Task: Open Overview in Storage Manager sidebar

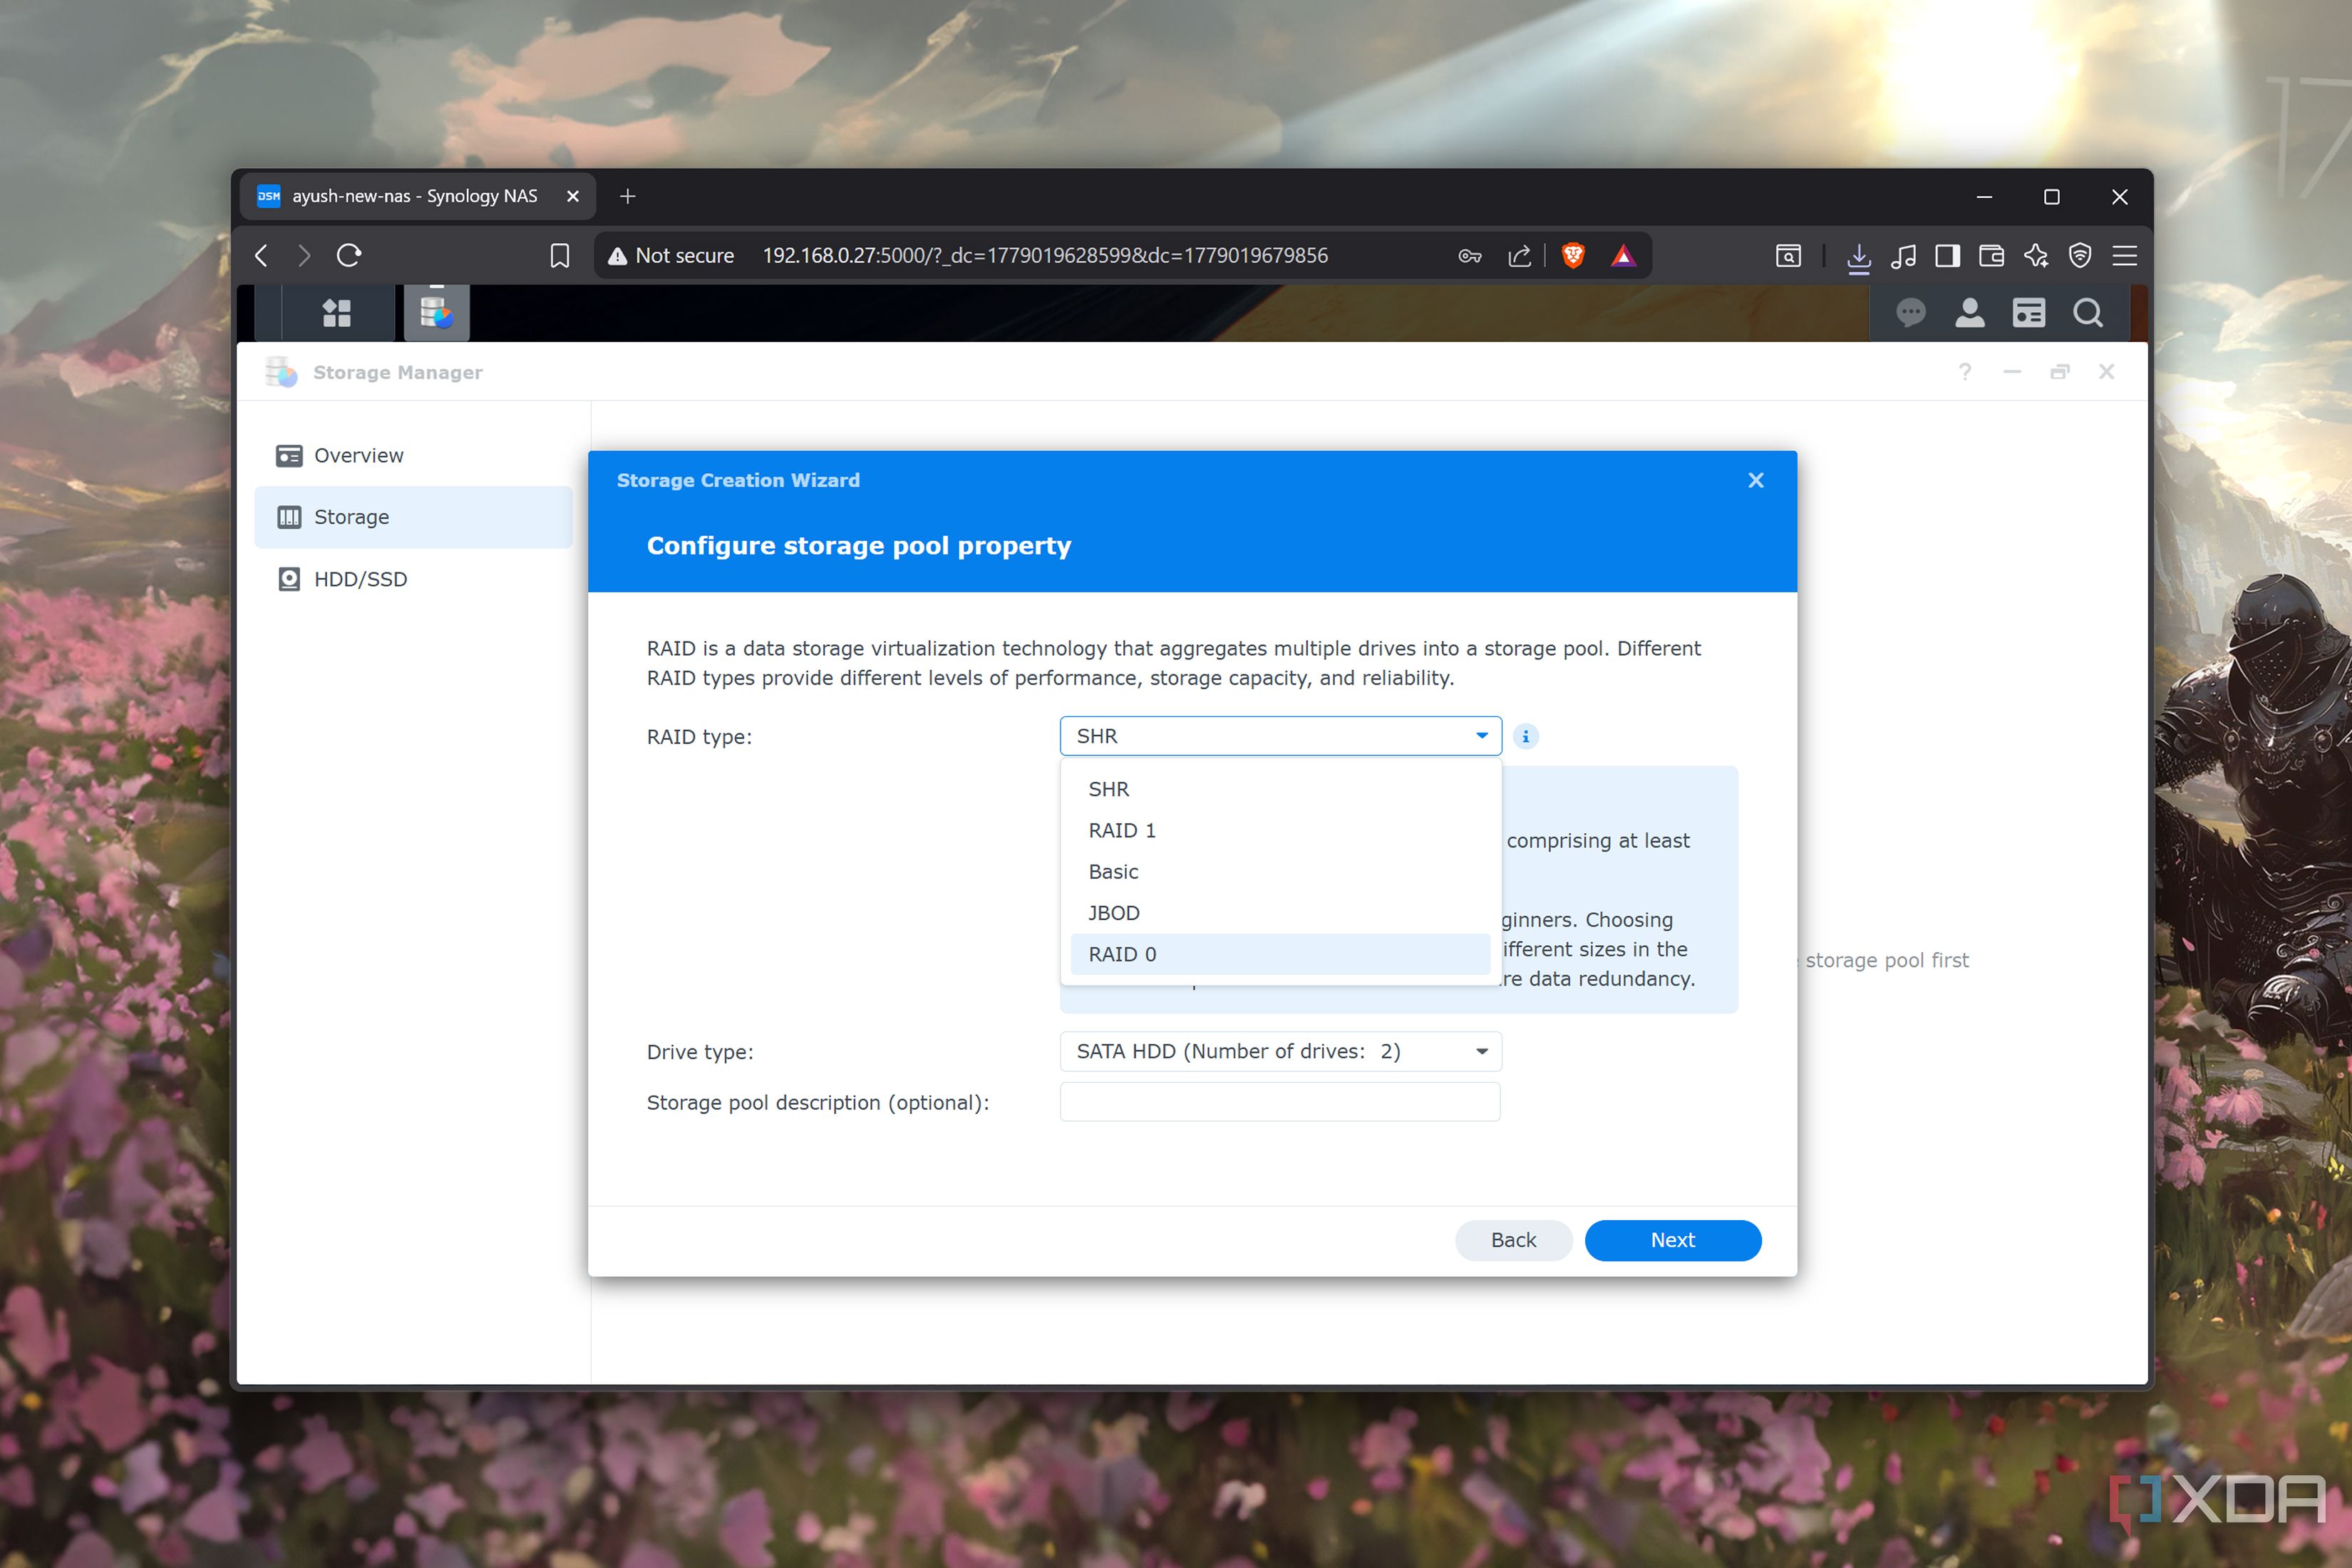Action: tap(414, 455)
